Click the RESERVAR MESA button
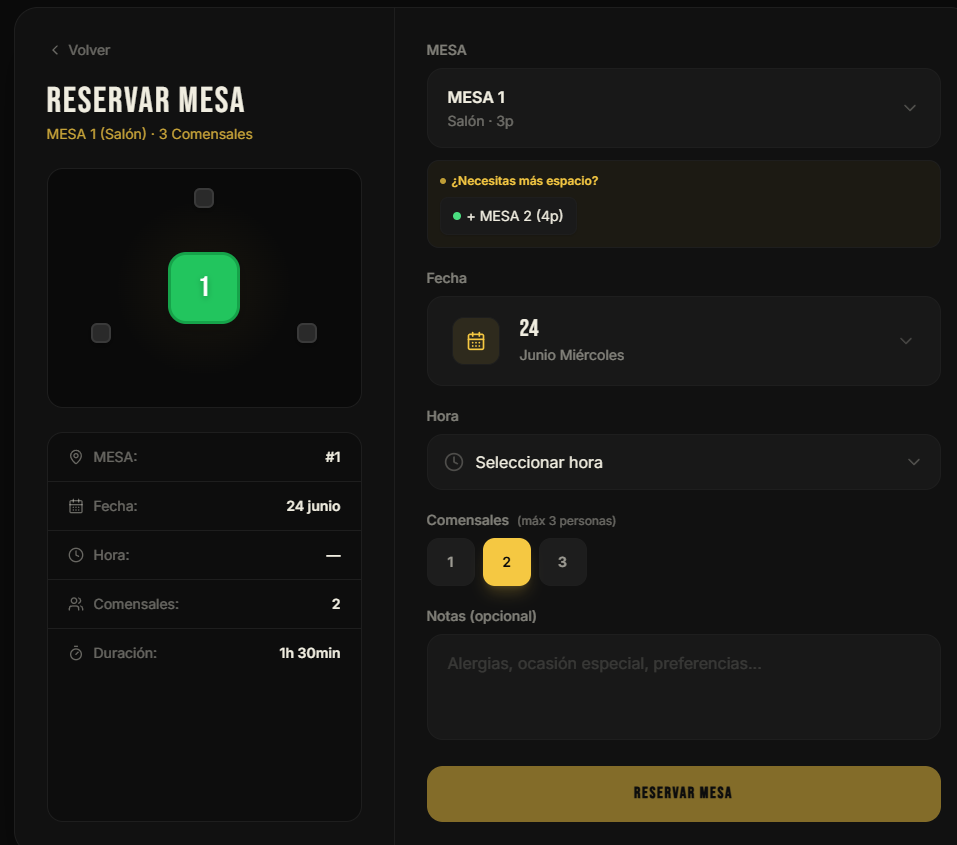 pyautogui.click(x=684, y=794)
